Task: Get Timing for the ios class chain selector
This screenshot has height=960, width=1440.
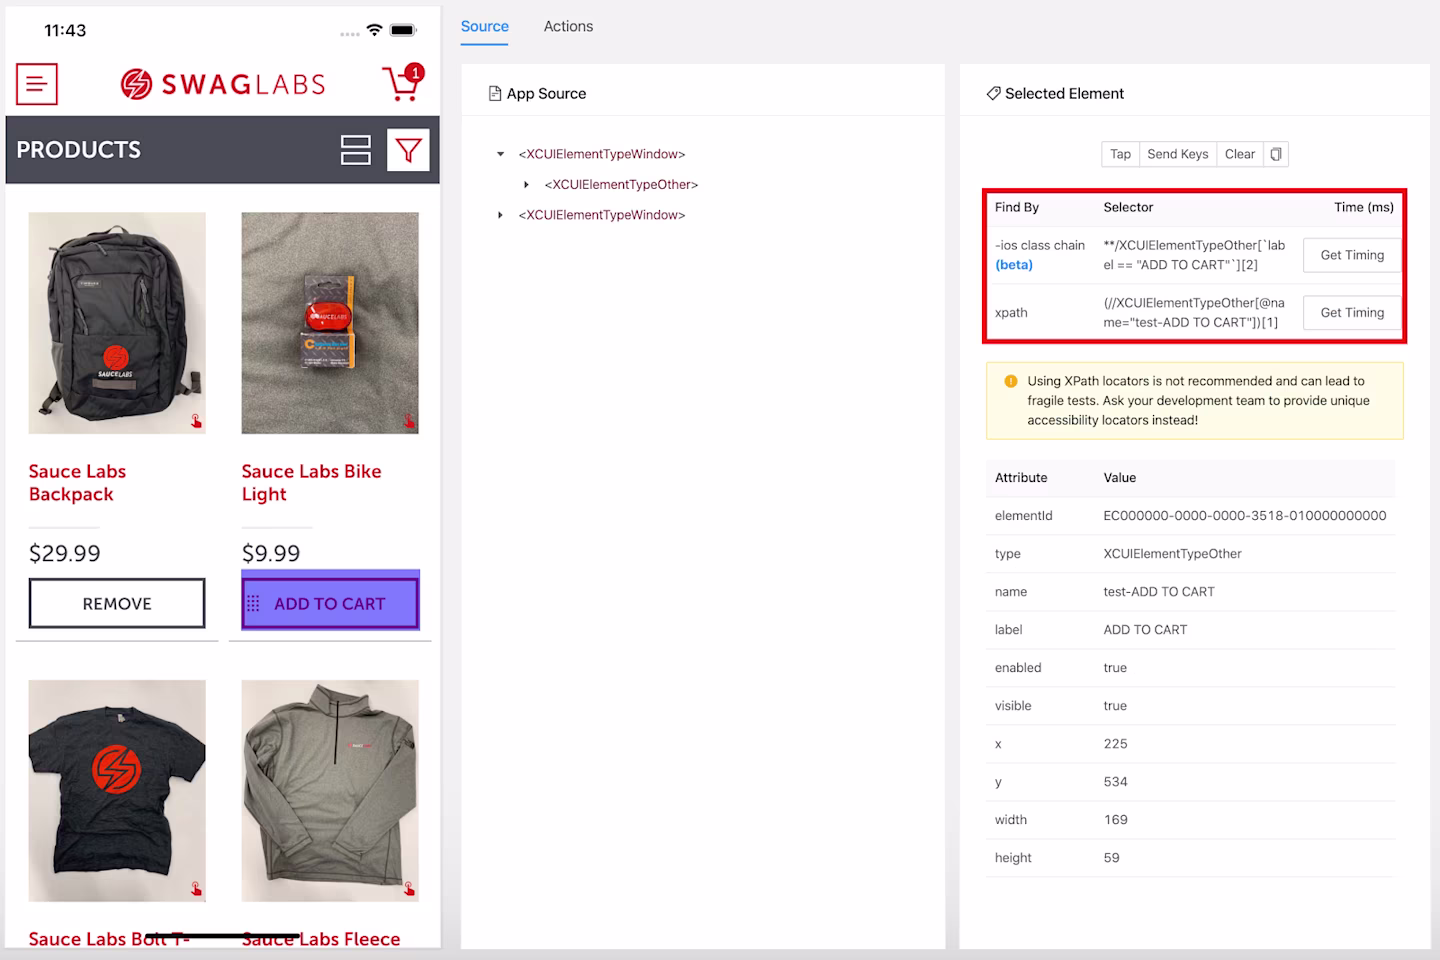Action: click(1352, 255)
